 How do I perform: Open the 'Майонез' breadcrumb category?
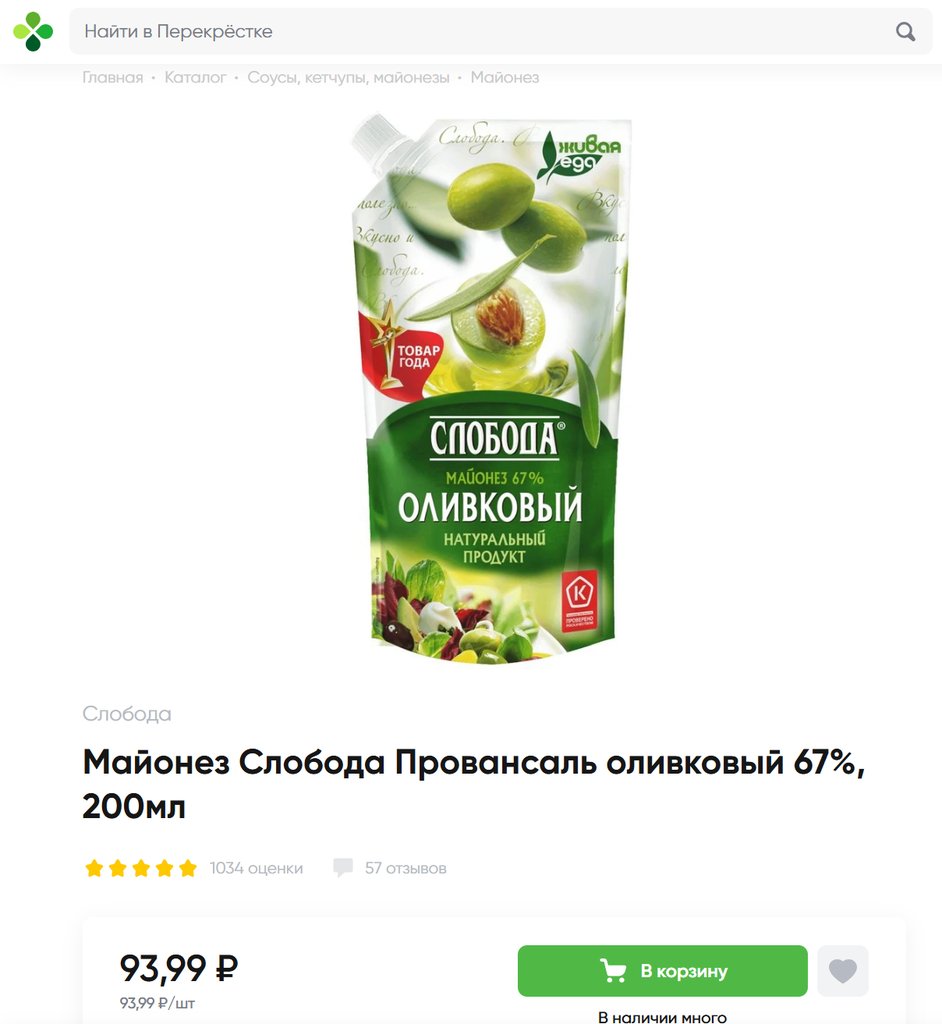(x=505, y=78)
